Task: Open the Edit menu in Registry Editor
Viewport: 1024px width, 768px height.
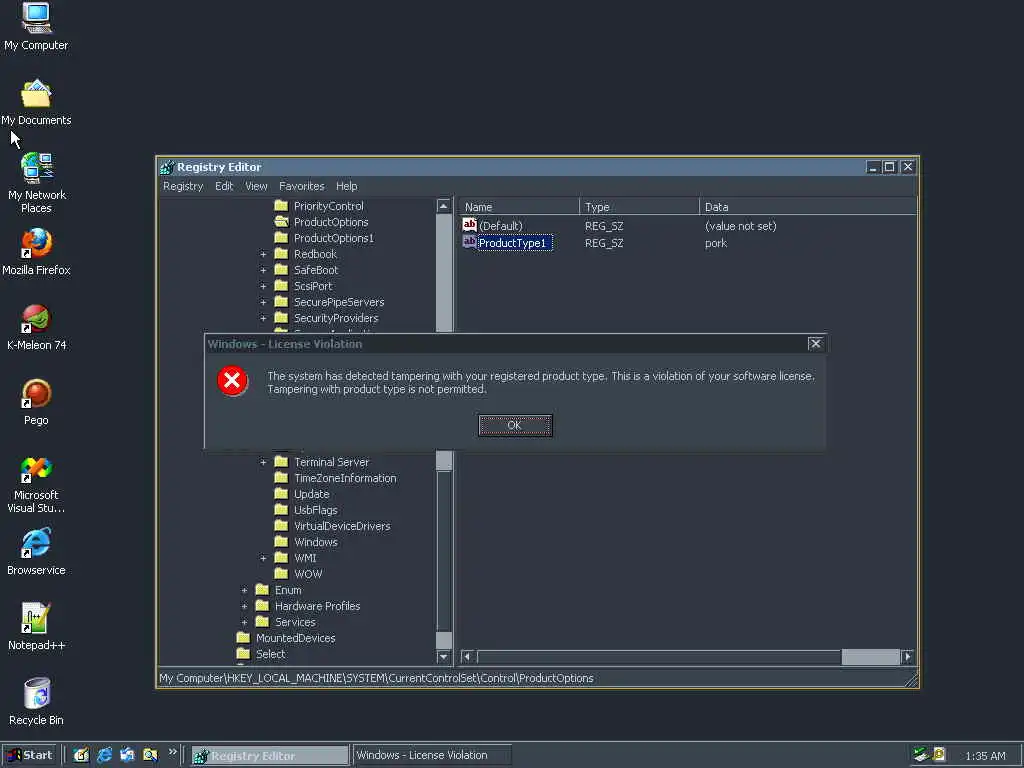Action: click(224, 186)
